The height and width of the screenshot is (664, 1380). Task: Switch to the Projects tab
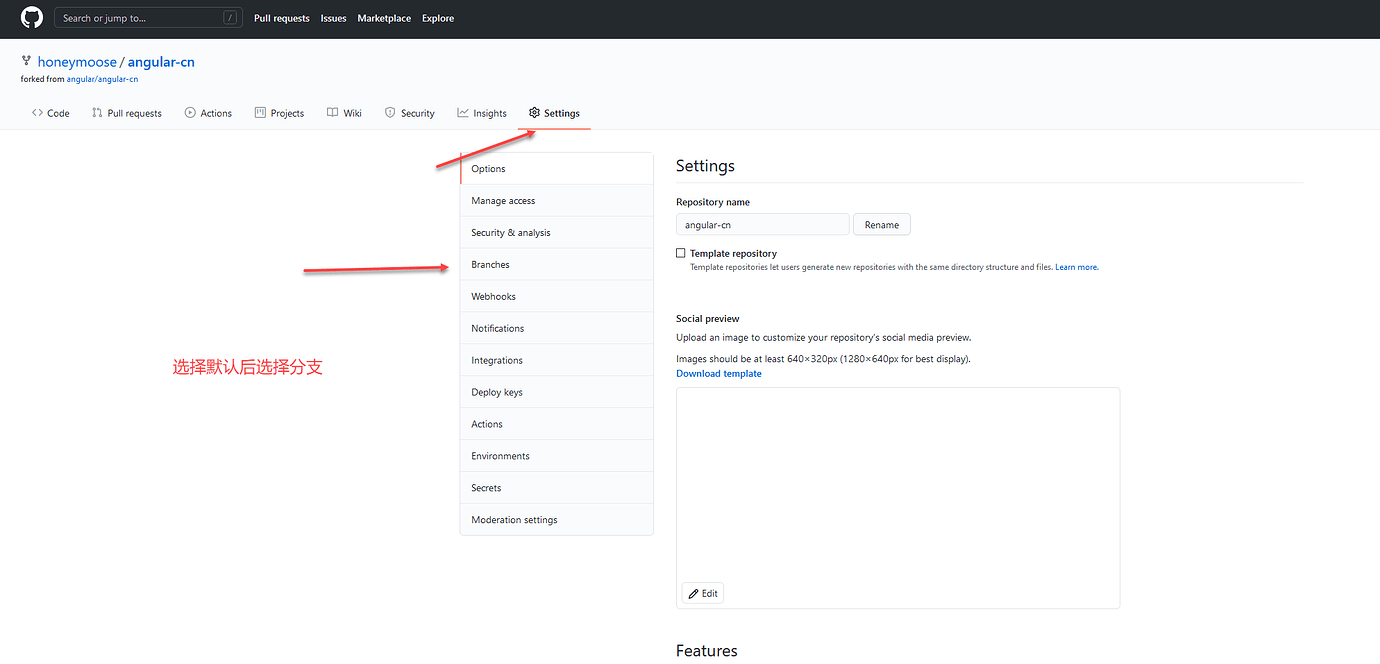coord(279,113)
